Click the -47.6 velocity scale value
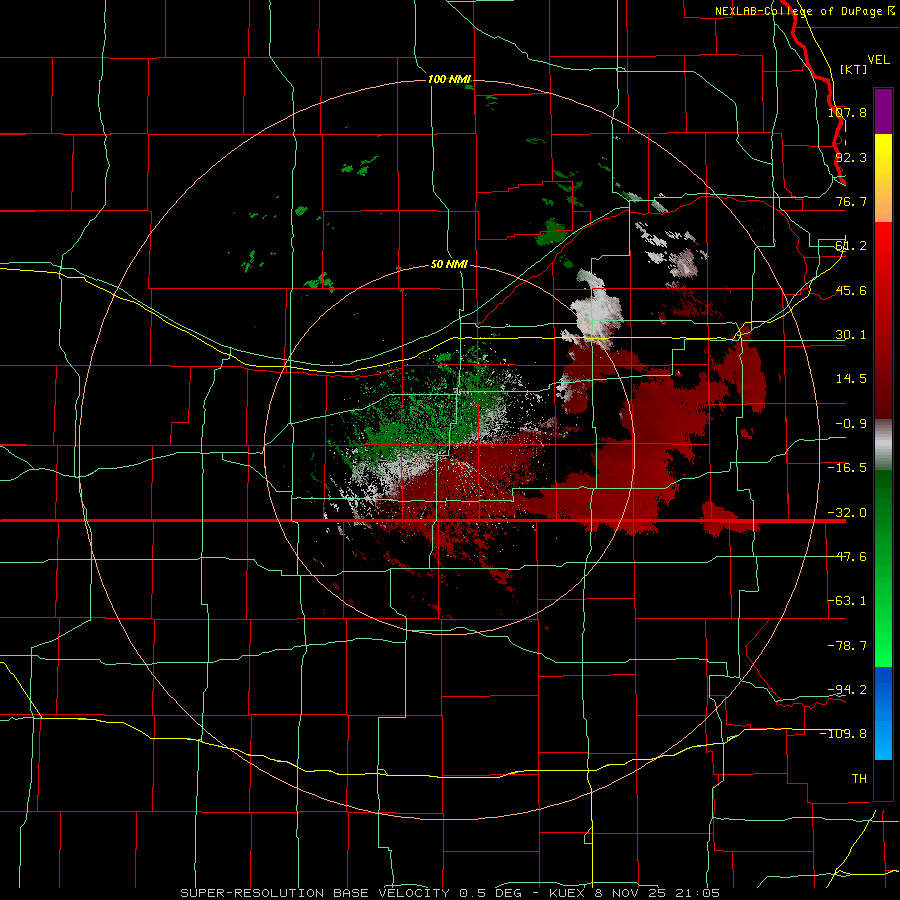Image resolution: width=900 pixels, height=900 pixels. [847, 557]
